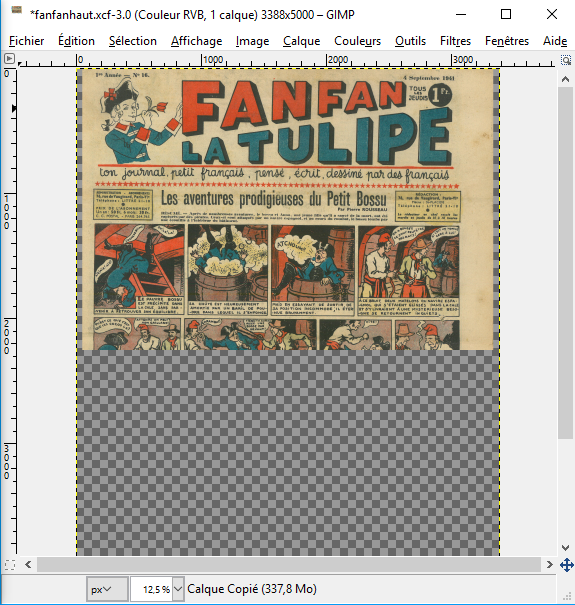575x605 pixels.
Task: Maximize the GIMP window
Action: point(506,15)
